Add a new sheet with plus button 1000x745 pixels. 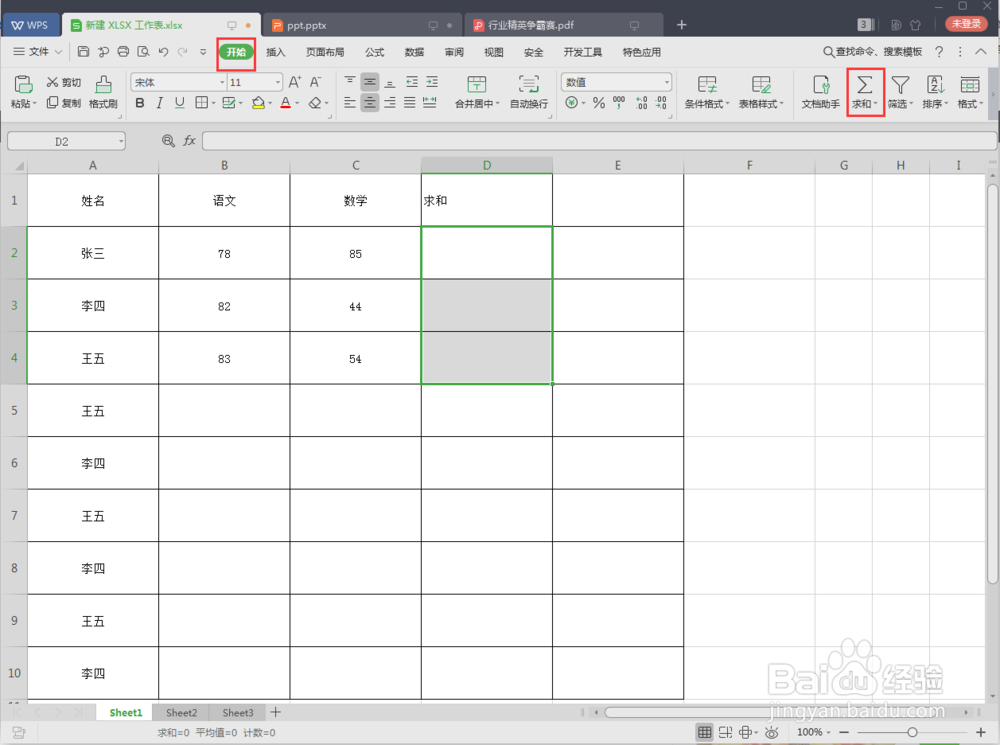click(276, 712)
